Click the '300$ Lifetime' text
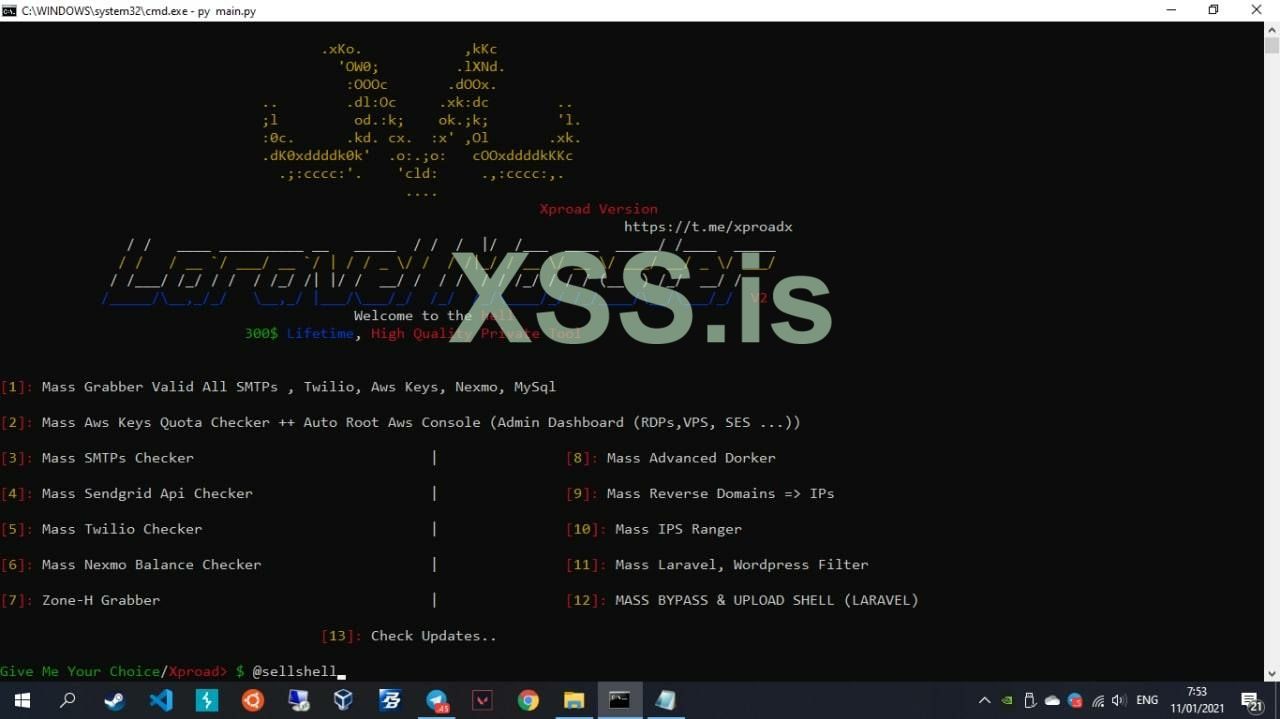The width and height of the screenshot is (1280, 719). pyautogui.click(x=299, y=334)
